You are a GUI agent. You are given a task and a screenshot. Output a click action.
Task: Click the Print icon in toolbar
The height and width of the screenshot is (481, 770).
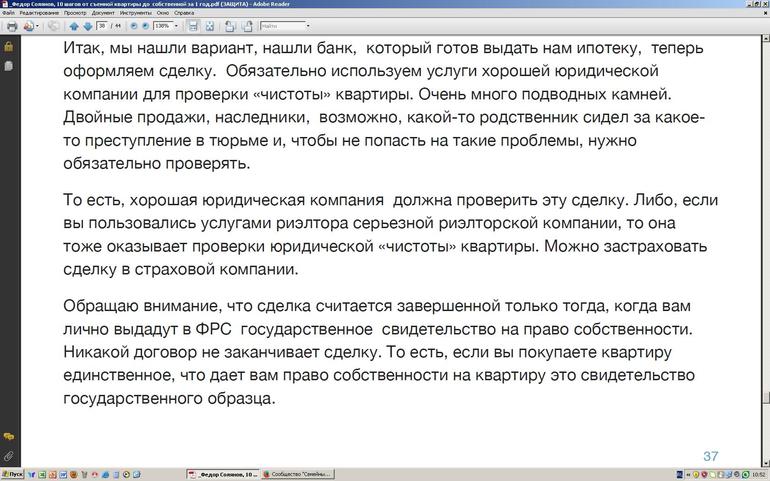pos(12,26)
